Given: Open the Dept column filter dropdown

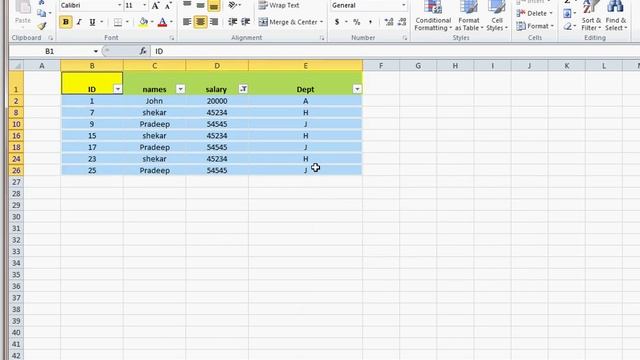Looking at the screenshot, I should [357, 89].
